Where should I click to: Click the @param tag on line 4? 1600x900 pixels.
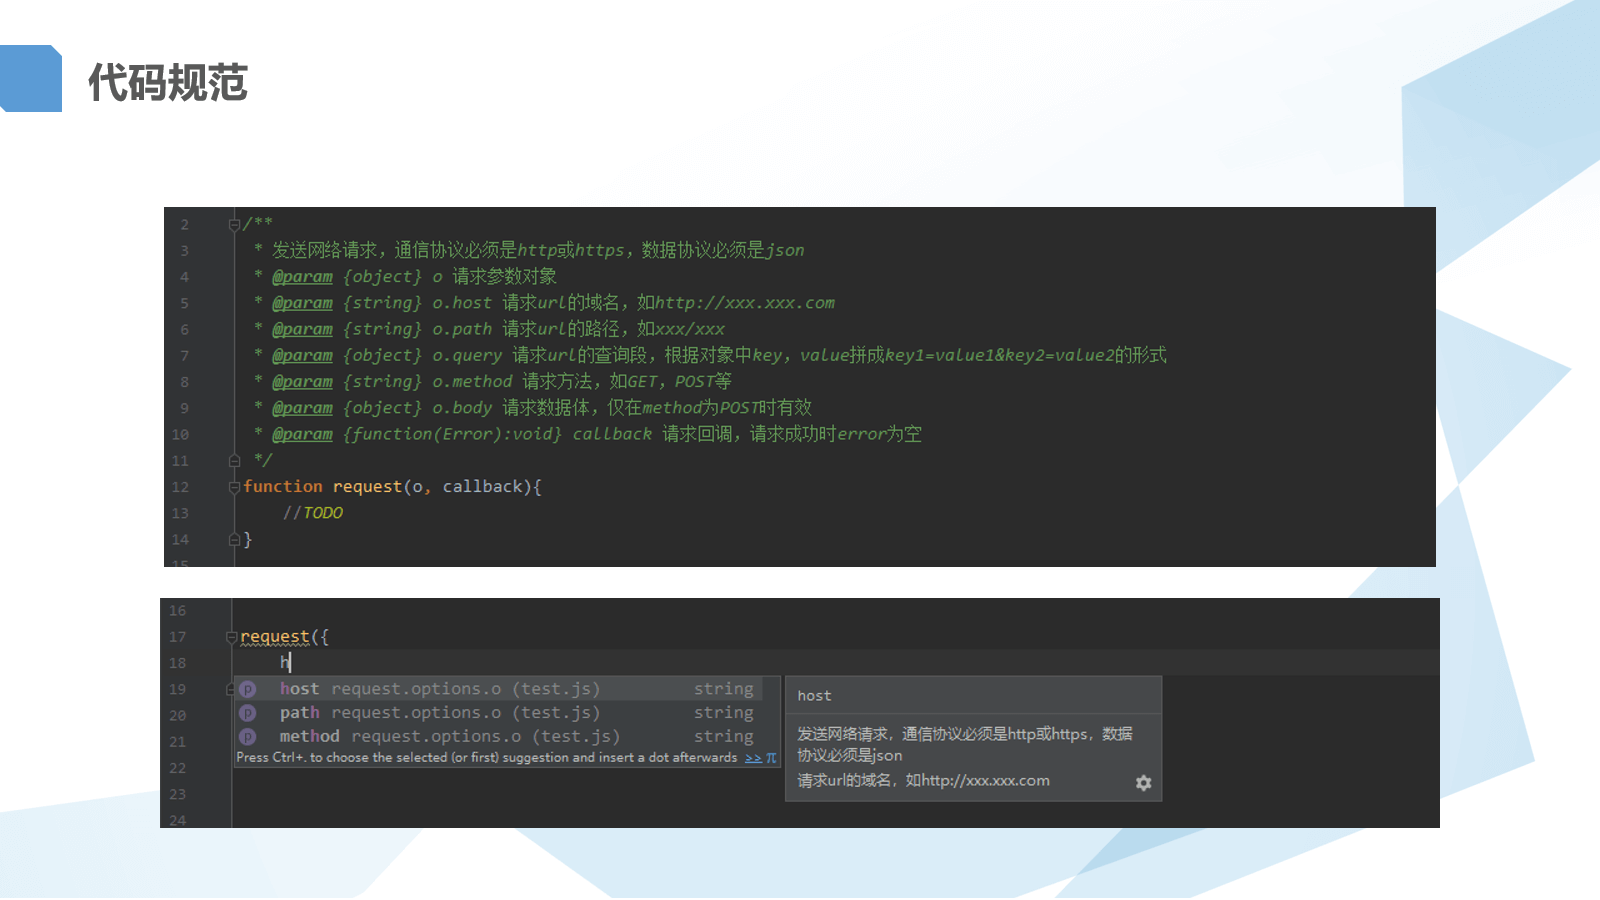[x=302, y=277]
